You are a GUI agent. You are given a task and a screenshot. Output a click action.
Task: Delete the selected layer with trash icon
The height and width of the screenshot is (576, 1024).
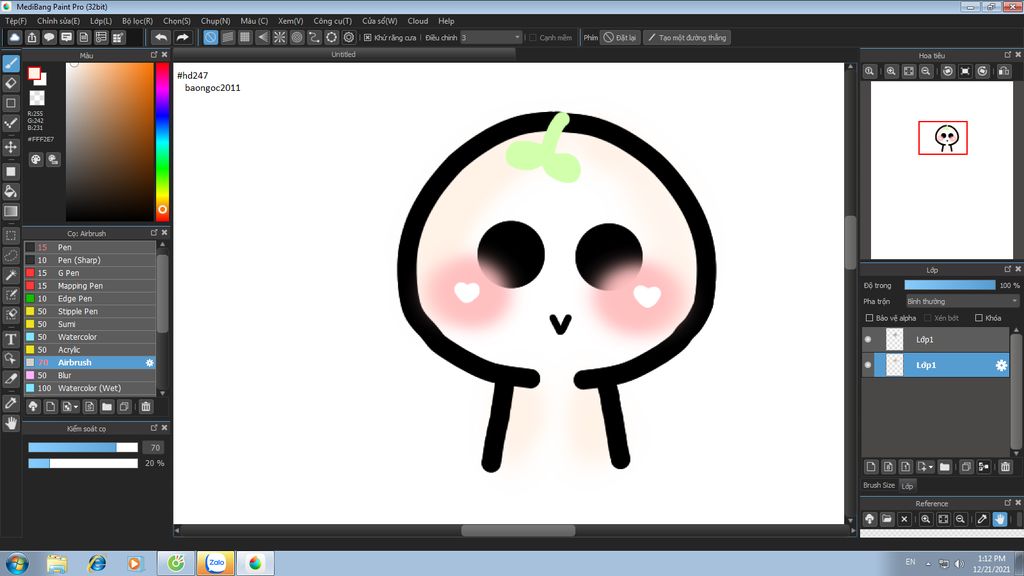pyautogui.click(x=1005, y=466)
